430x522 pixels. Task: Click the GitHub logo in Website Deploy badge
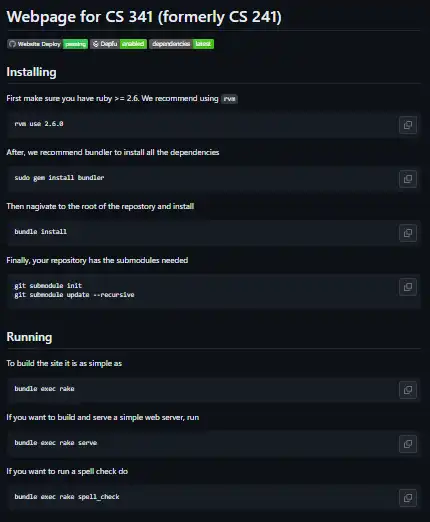pos(12,44)
